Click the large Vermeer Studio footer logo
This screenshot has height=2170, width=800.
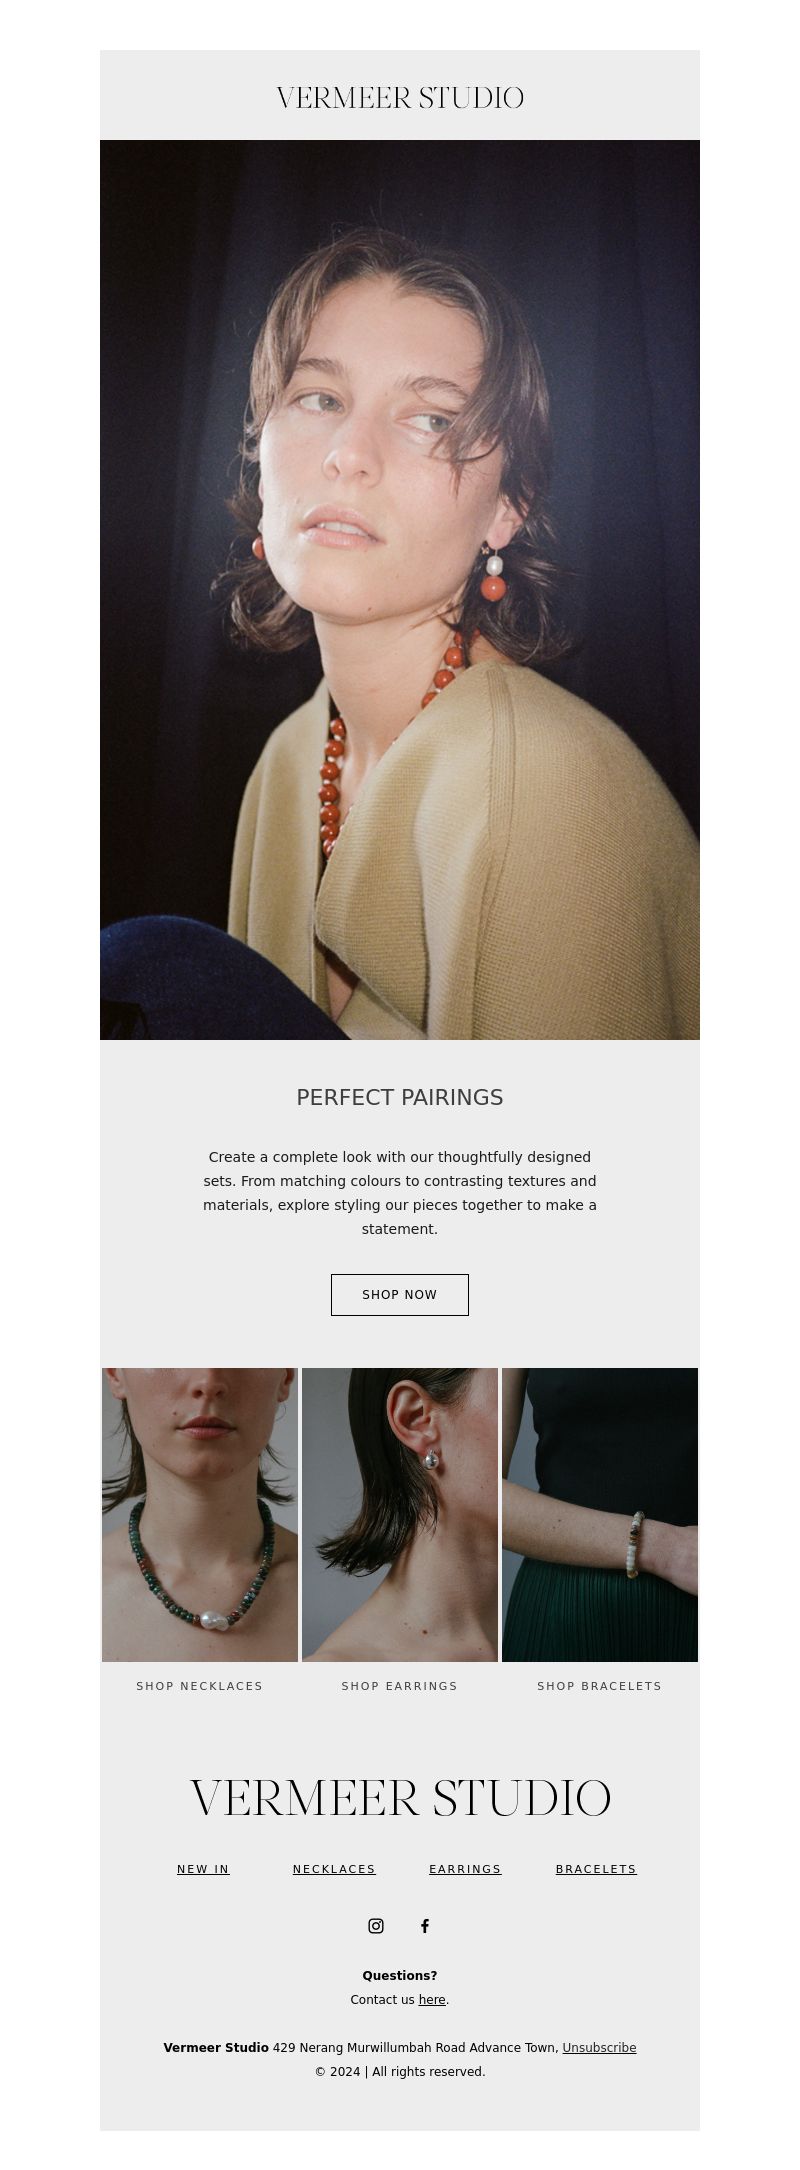[400, 1799]
